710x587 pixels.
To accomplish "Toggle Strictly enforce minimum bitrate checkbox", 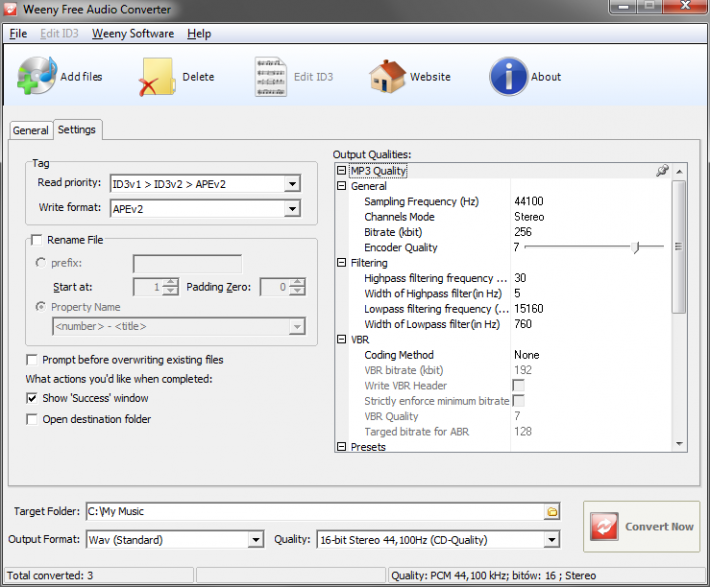I will tap(518, 401).
